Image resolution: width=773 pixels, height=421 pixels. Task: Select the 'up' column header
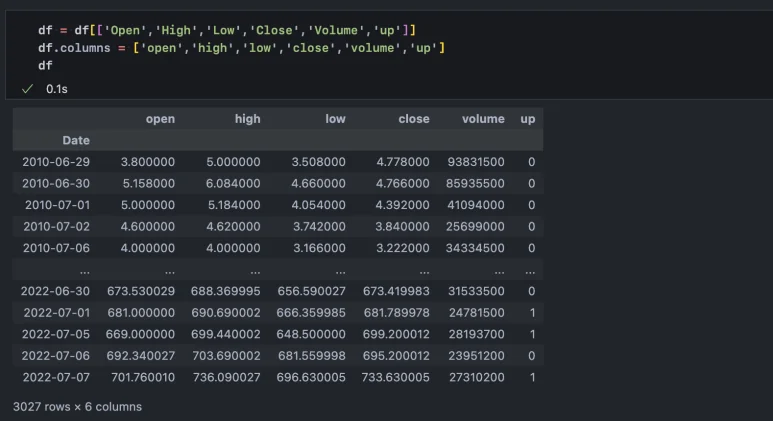tap(527, 119)
